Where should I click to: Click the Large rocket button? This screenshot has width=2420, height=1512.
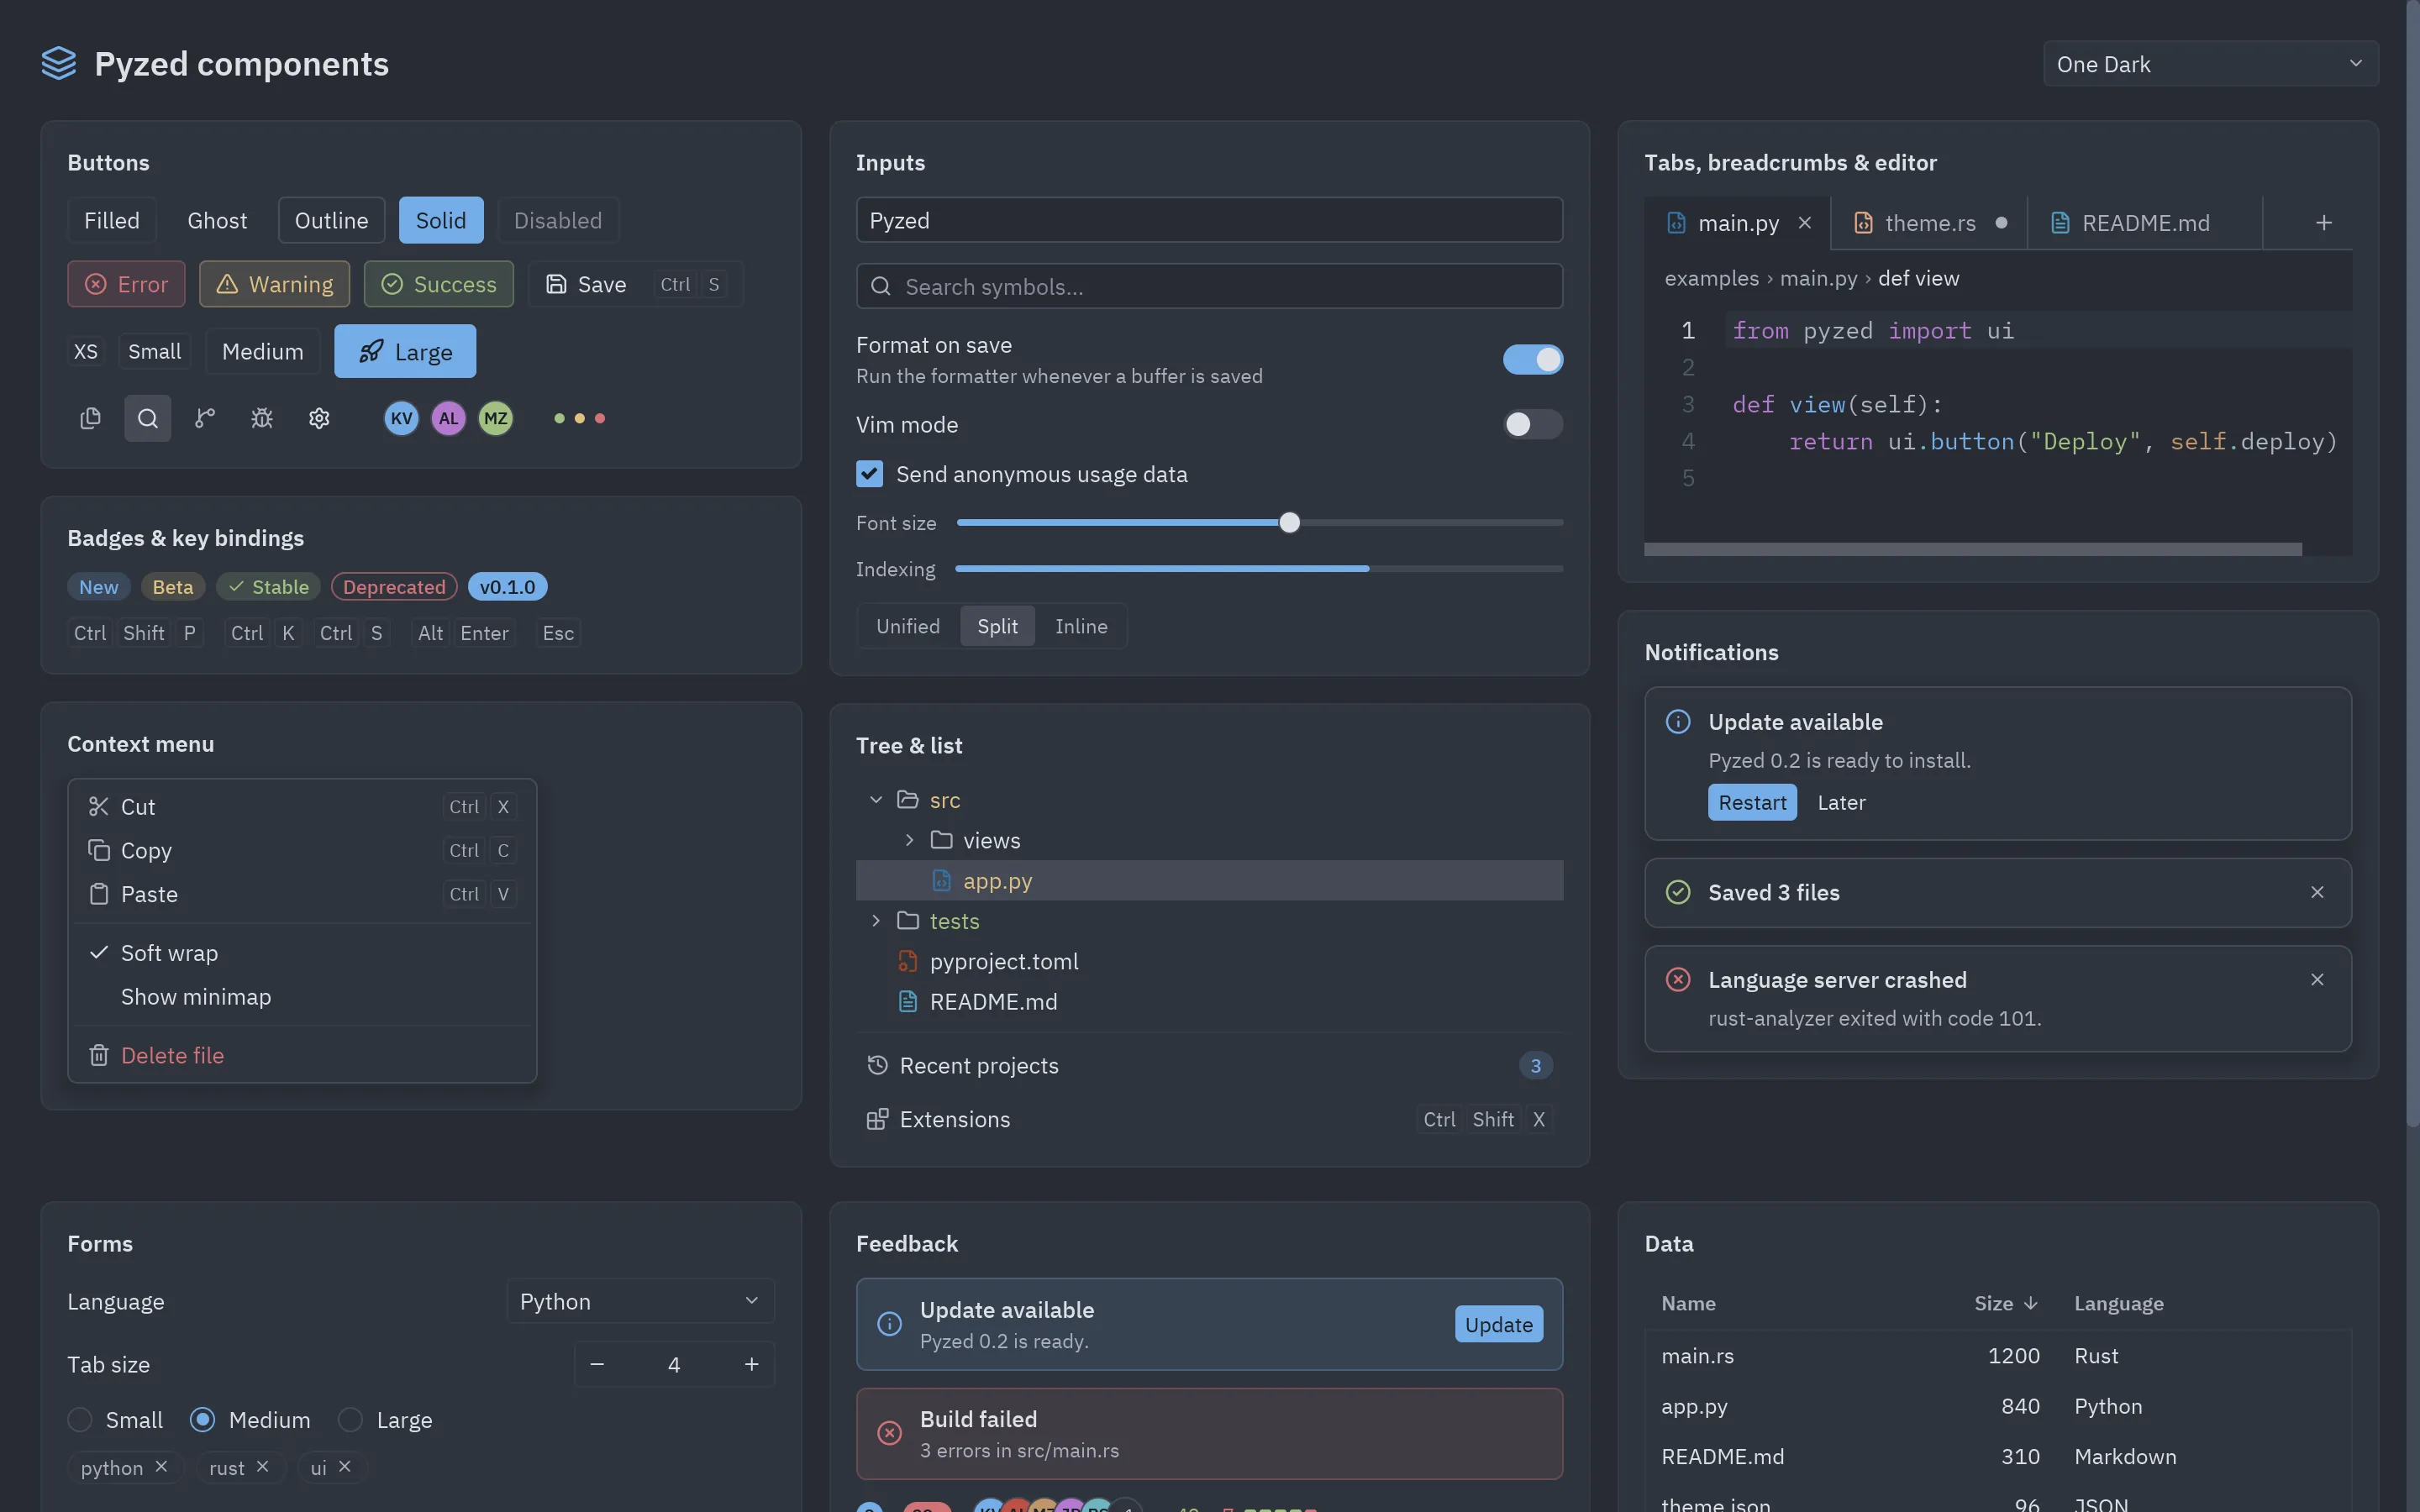click(405, 351)
